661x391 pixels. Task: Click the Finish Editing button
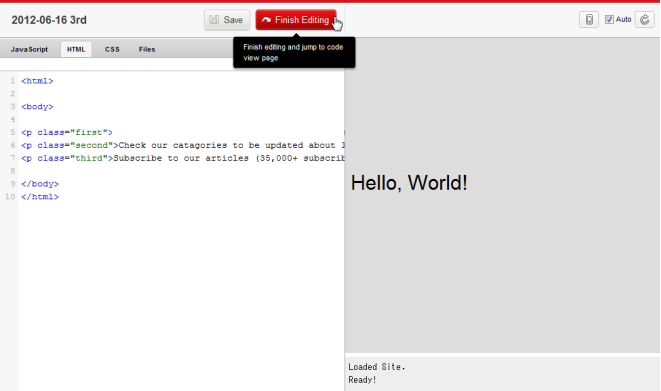pos(296,20)
